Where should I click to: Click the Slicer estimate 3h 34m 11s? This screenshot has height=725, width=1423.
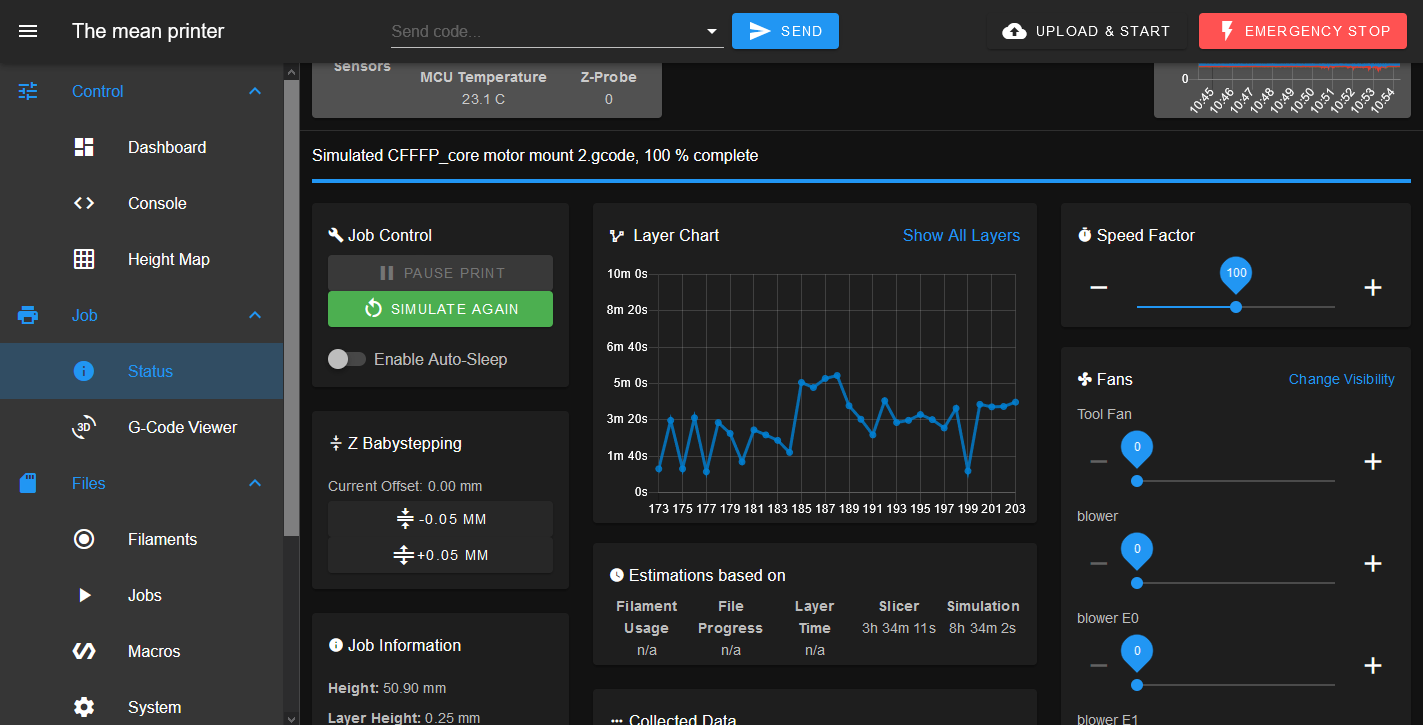899,628
